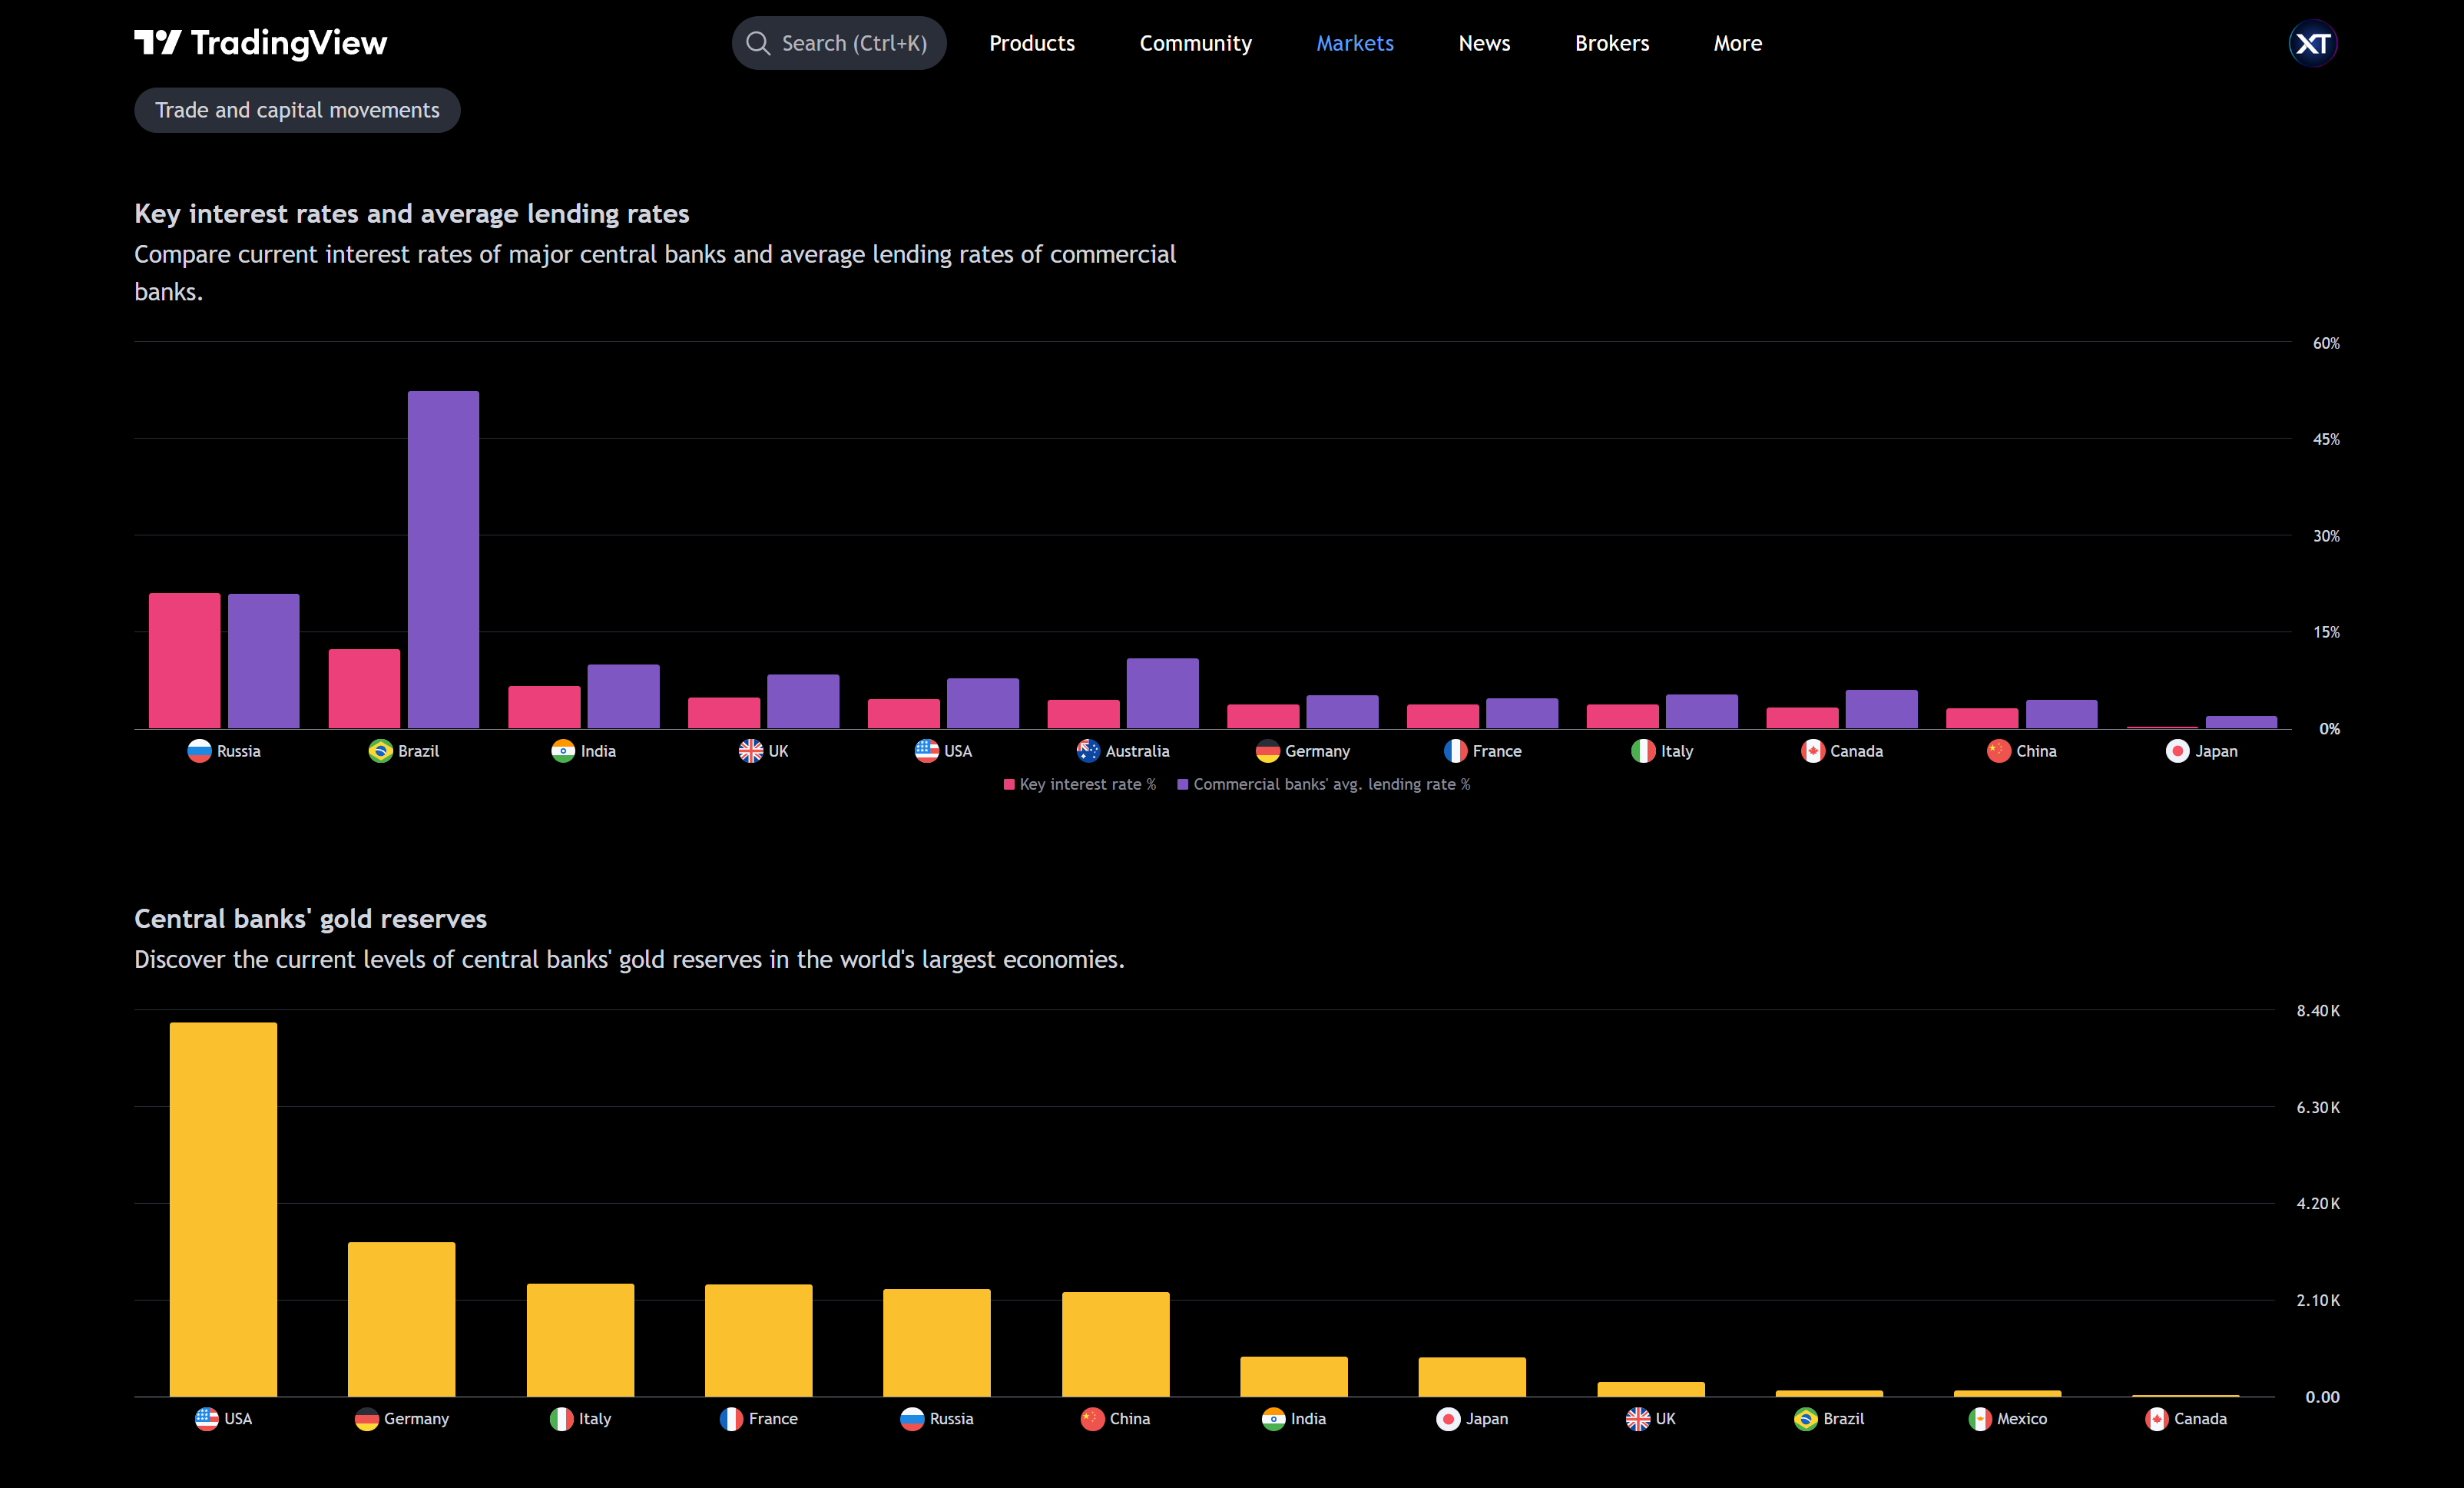
Task: Open the Community menu
Action: [x=1195, y=43]
